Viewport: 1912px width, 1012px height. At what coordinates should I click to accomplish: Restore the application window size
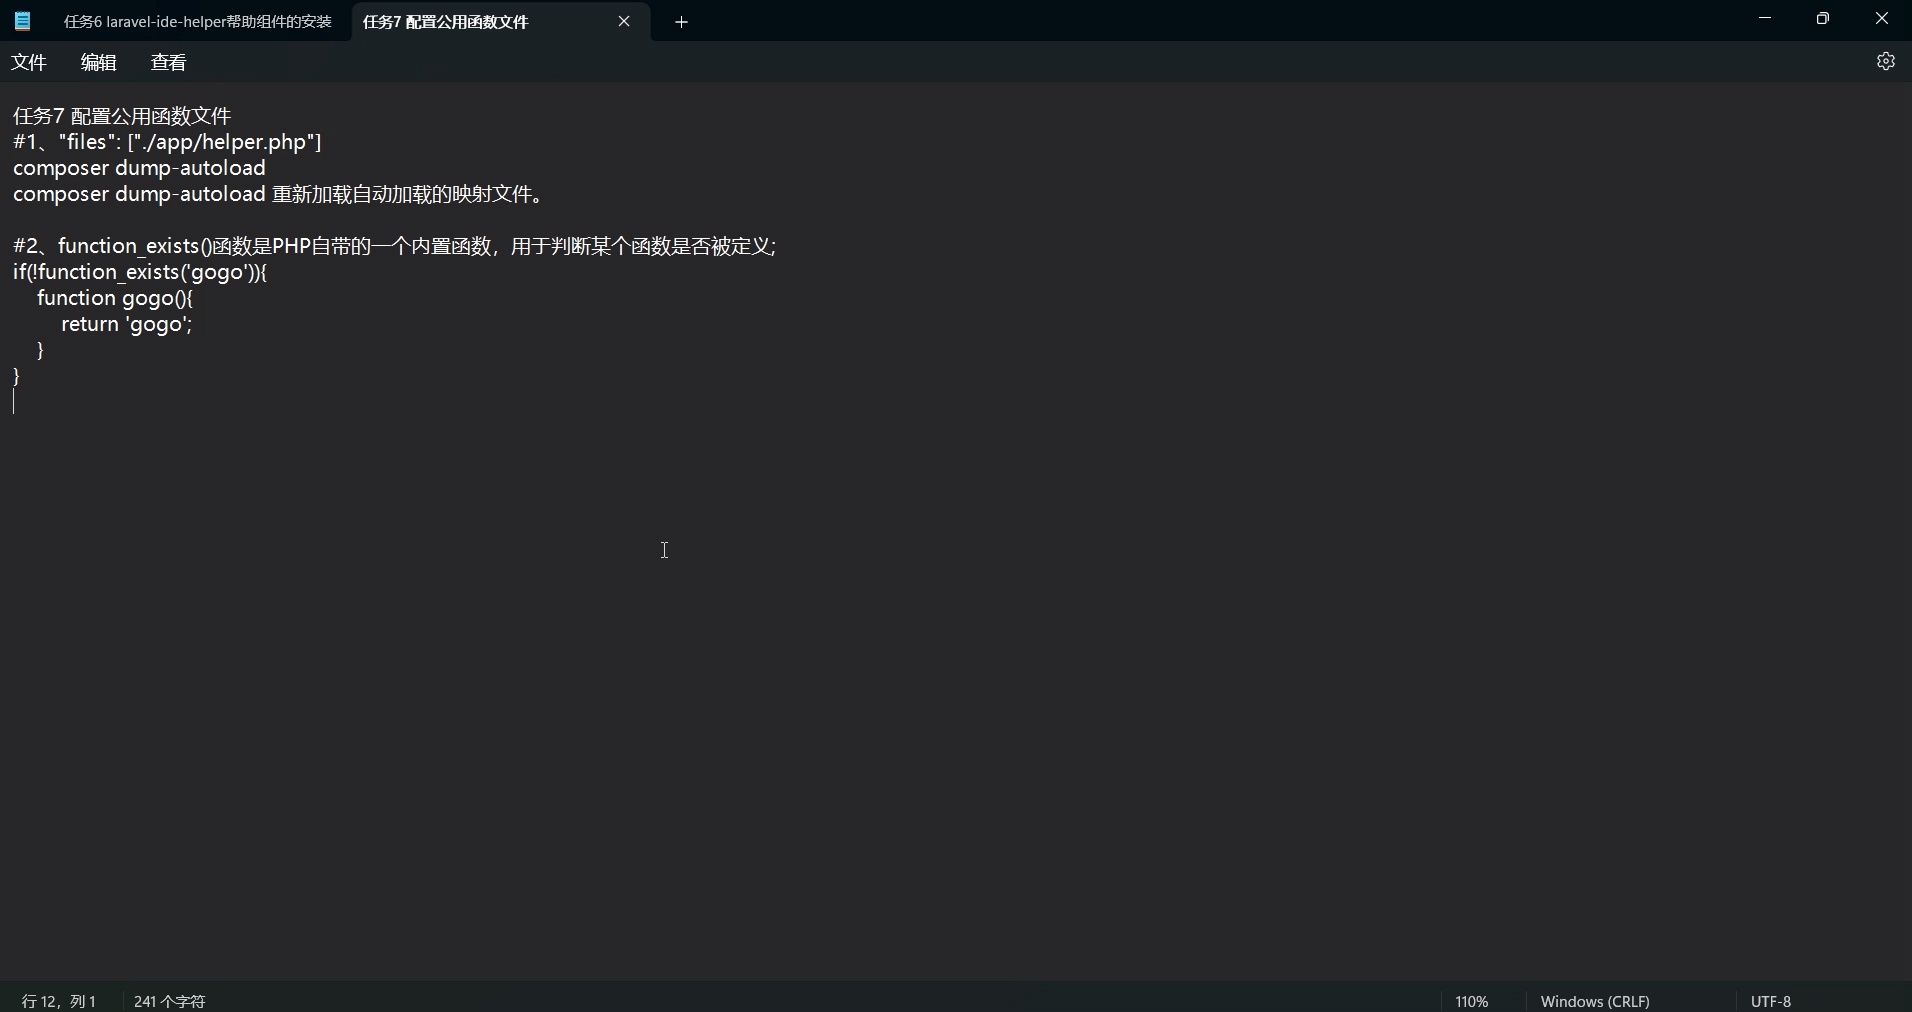point(1823,18)
